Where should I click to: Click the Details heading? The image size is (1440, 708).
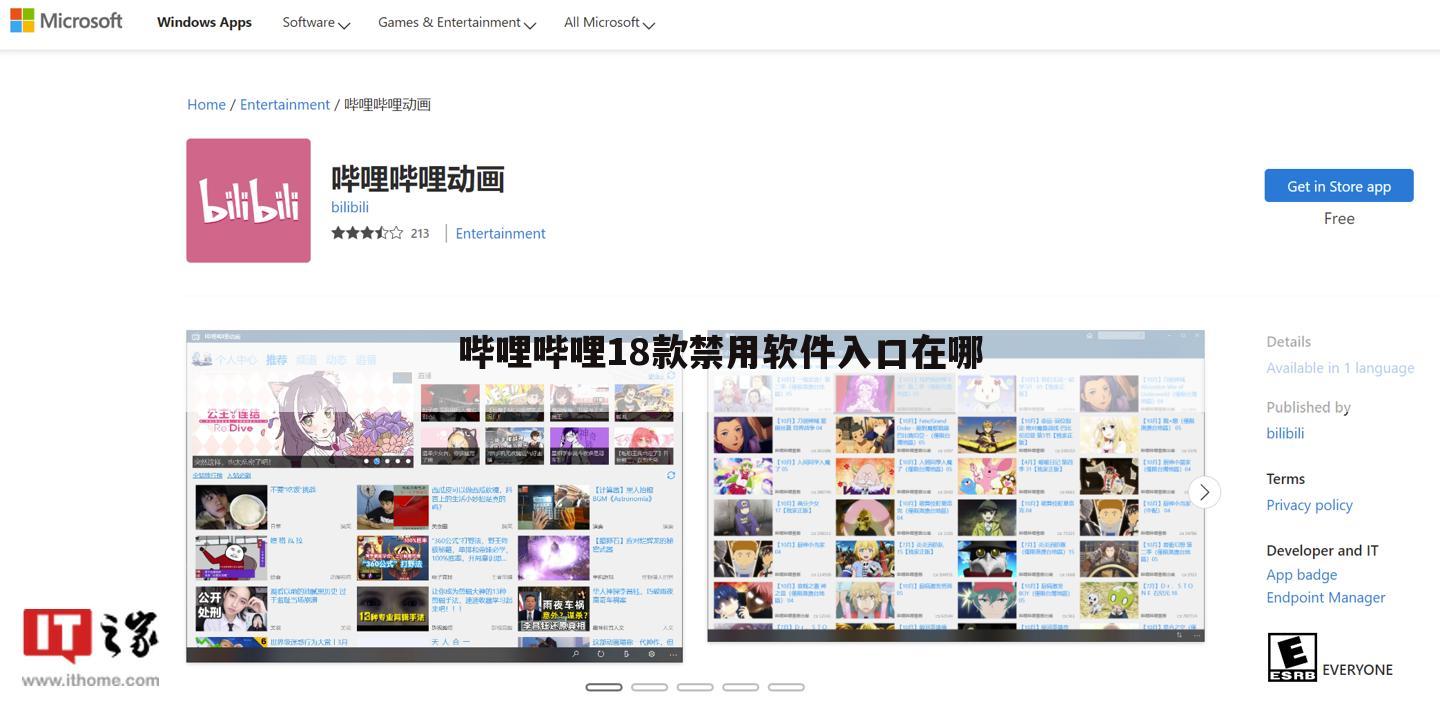[x=1288, y=342]
